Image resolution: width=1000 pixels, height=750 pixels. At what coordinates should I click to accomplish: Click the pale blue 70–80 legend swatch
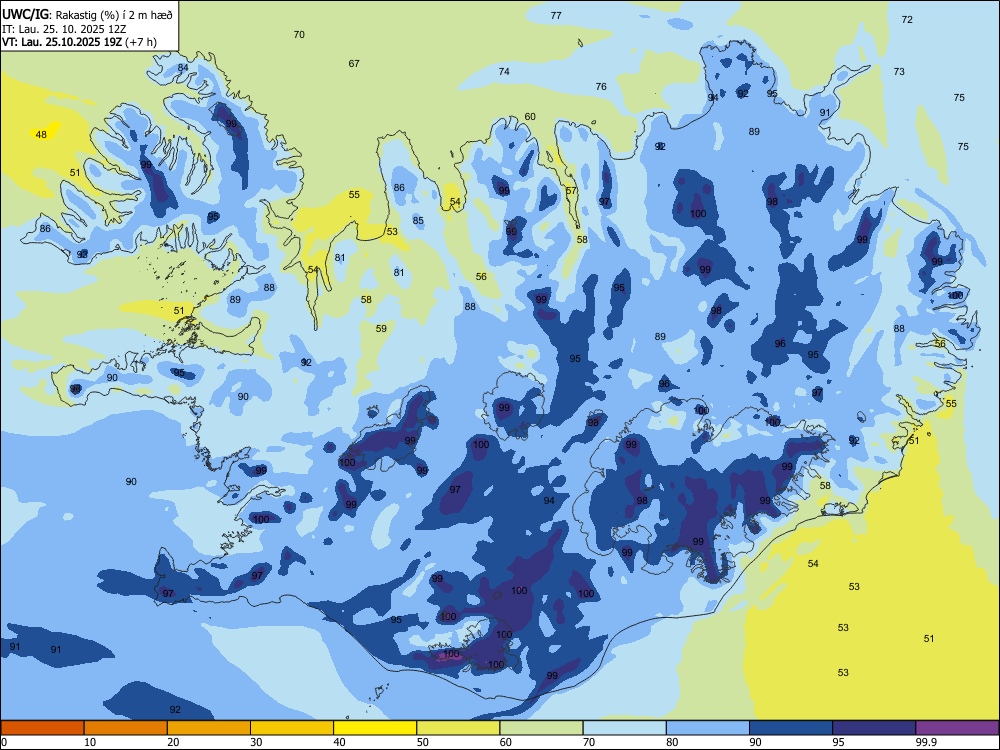pos(624,728)
